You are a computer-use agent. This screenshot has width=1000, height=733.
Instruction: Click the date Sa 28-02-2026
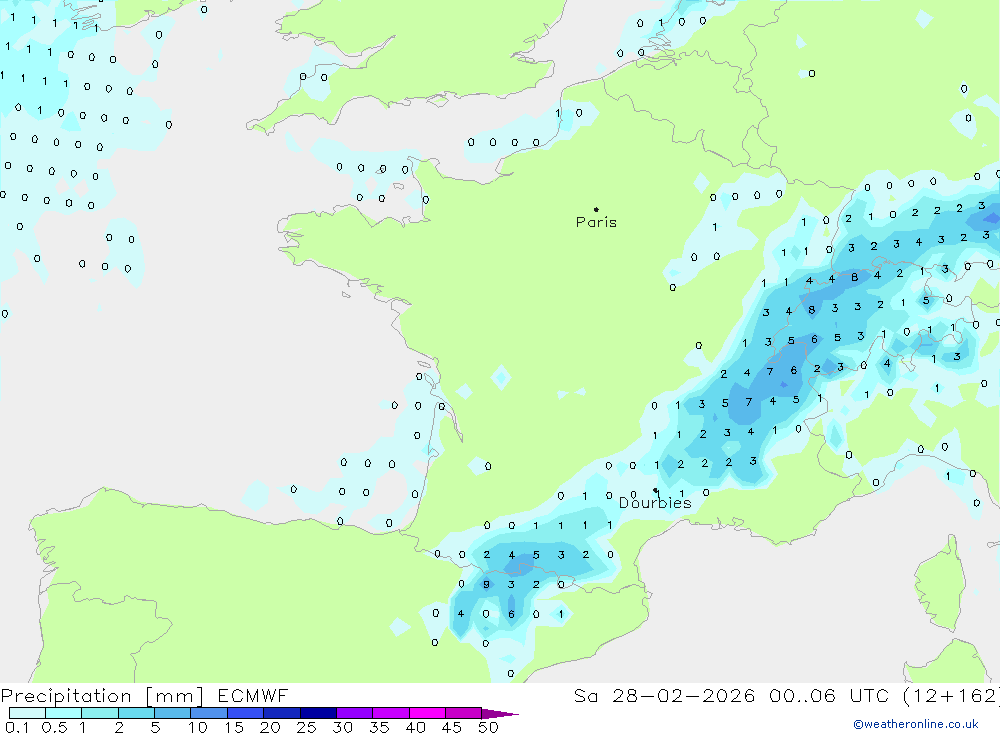[x=664, y=695]
